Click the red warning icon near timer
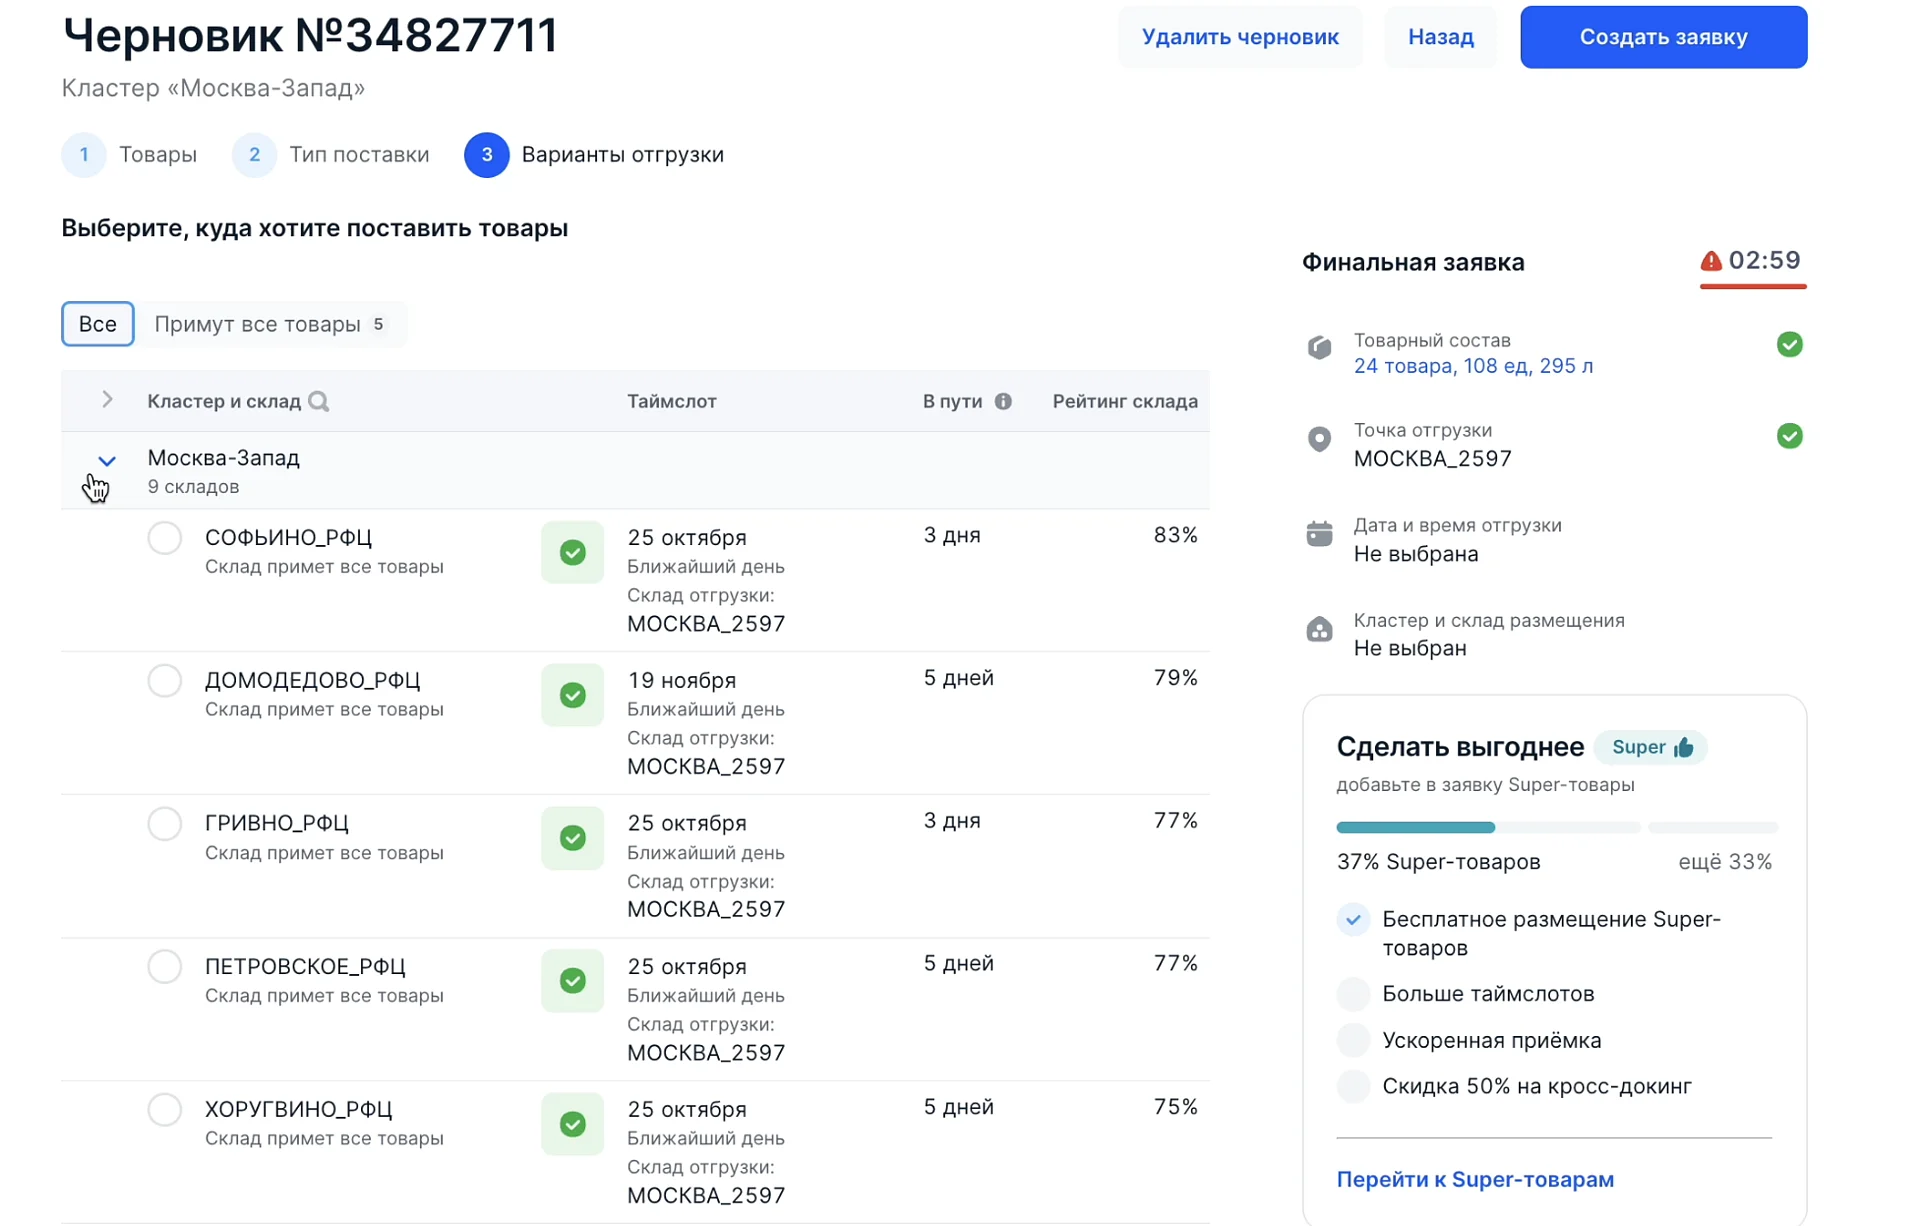The height and width of the screenshot is (1226, 1920). point(1710,261)
